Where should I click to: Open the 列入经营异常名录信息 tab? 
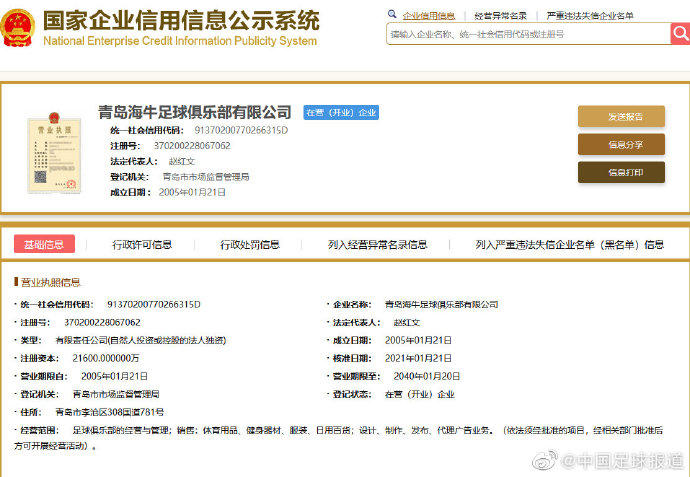click(x=377, y=245)
